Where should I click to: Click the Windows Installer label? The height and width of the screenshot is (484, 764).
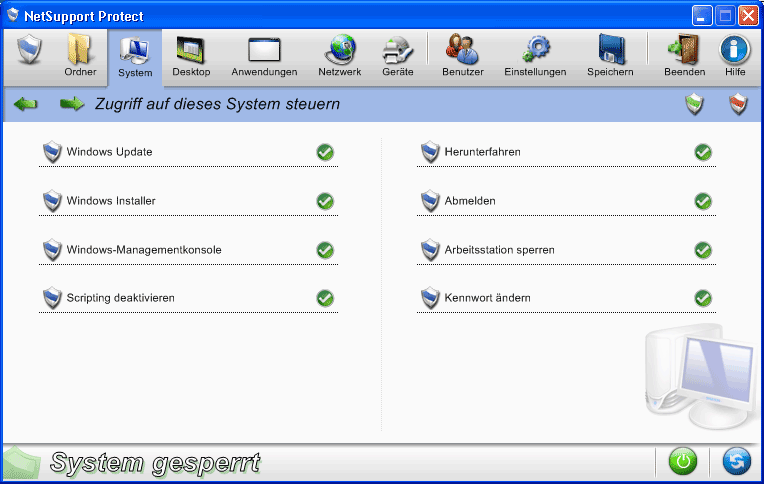coord(111,201)
